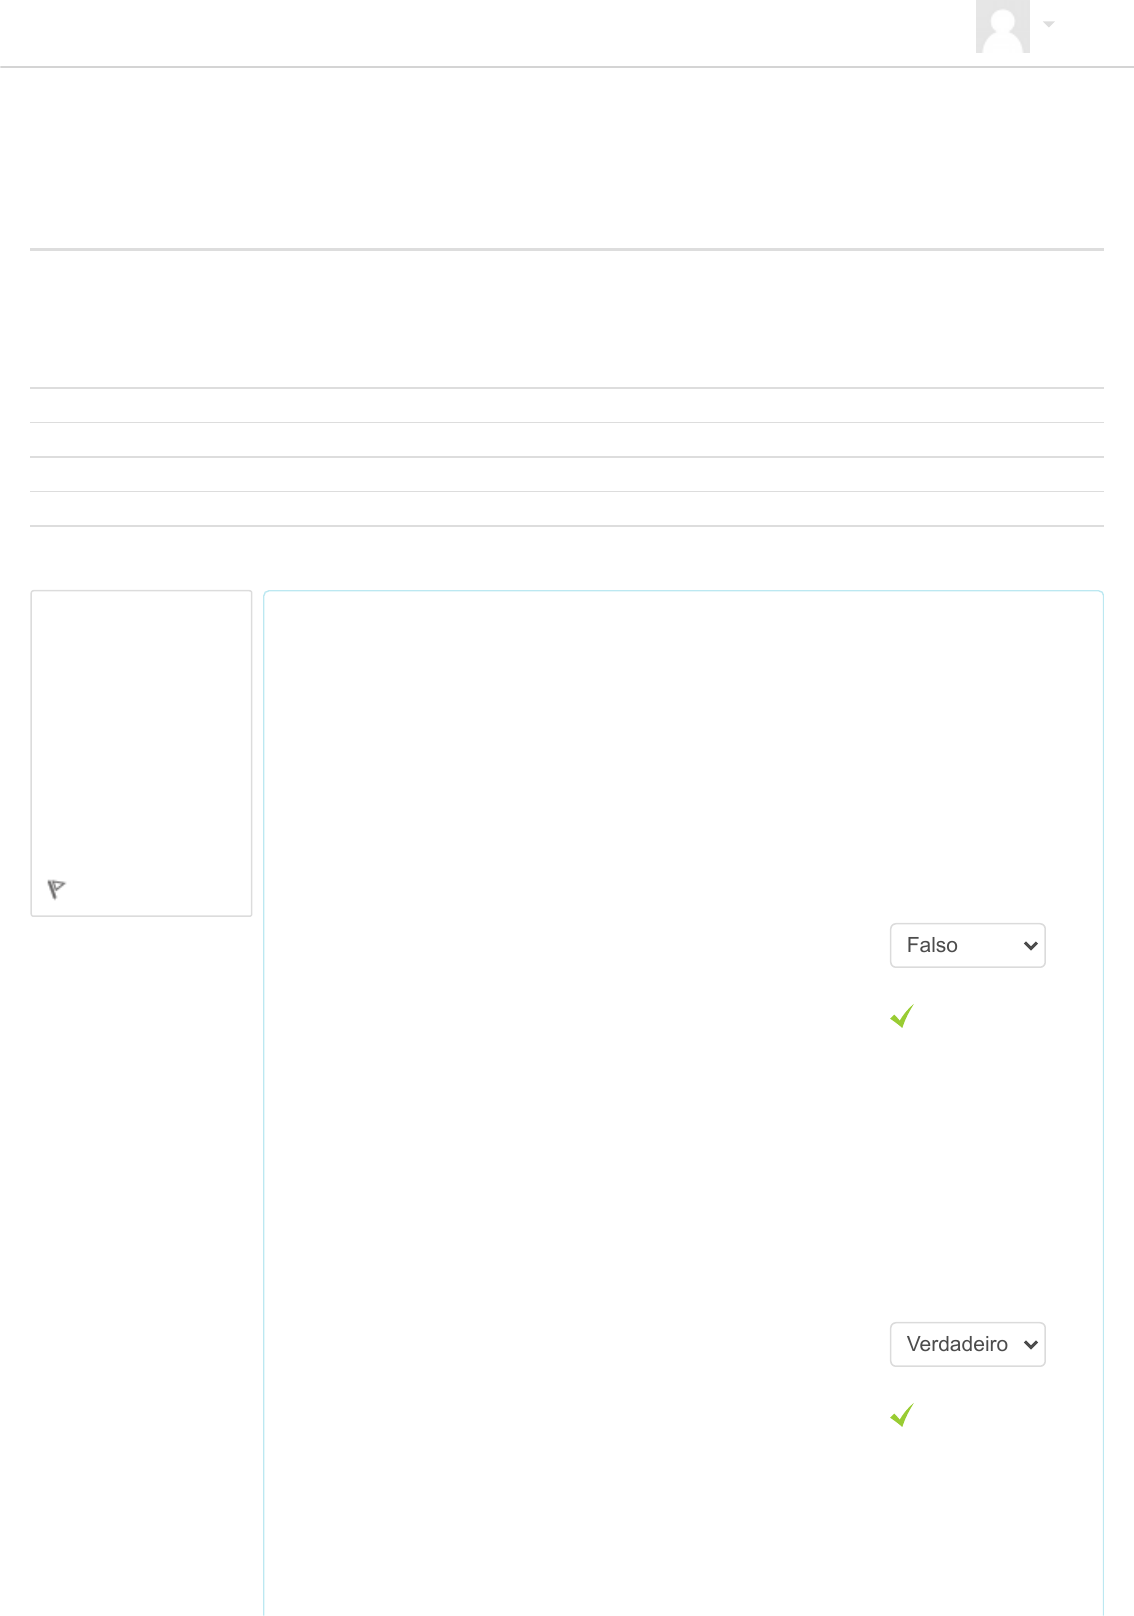Expand the user menu arrow beside avatar
Viewport: 1134px width, 1616px height.
coord(1049,24)
